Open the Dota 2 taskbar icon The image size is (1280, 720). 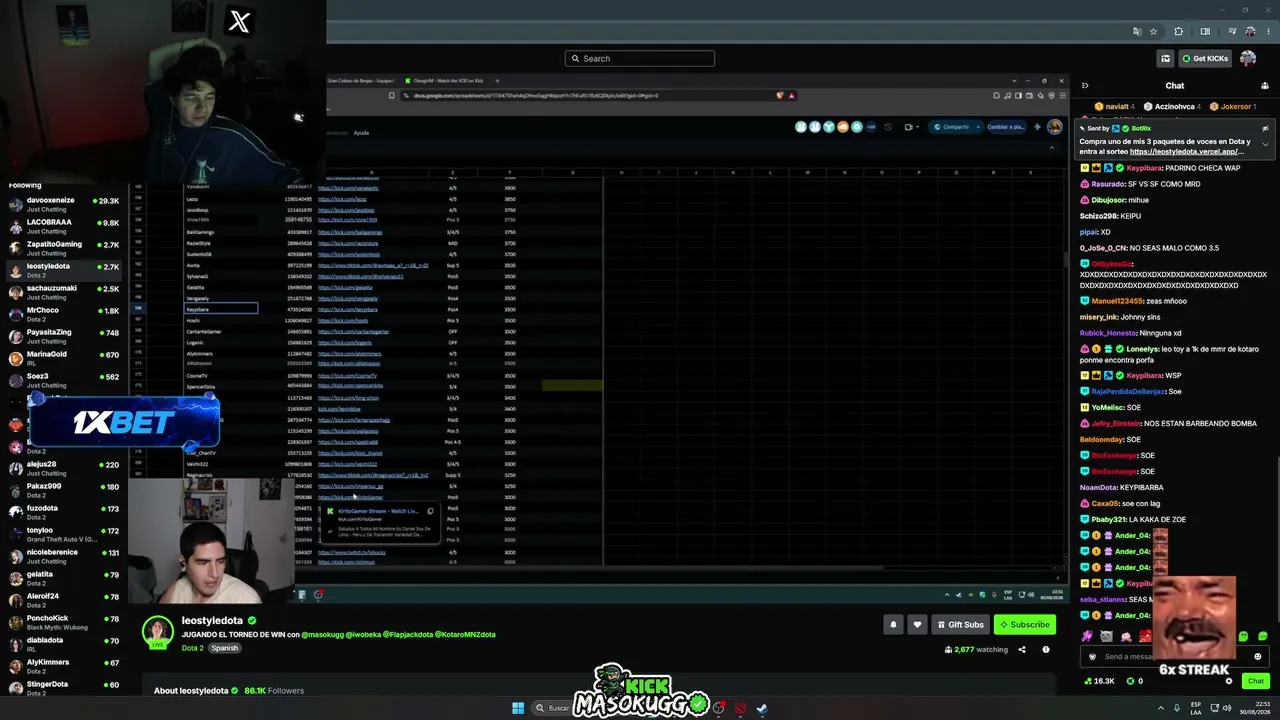coord(740,708)
